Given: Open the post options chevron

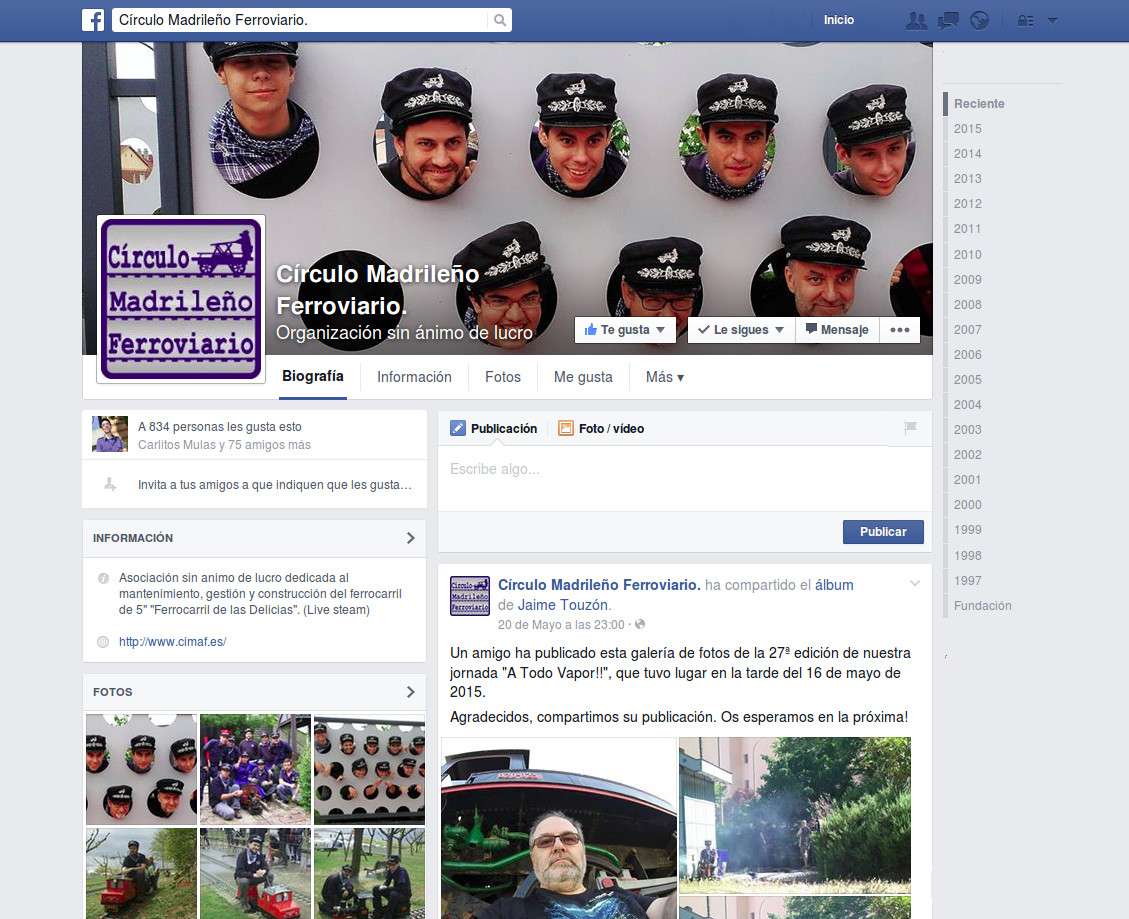Looking at the screenshot, I should click(914, 583).
